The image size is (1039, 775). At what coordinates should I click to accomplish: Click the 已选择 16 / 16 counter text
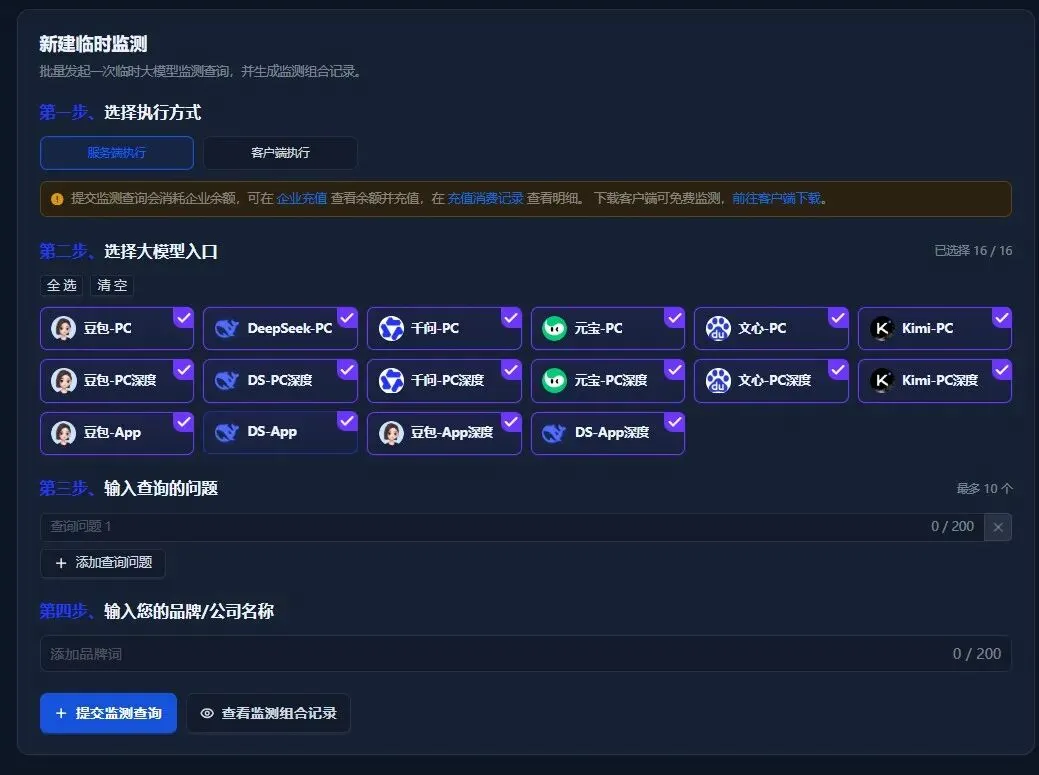pyautogui.click(x=973, y=251)
